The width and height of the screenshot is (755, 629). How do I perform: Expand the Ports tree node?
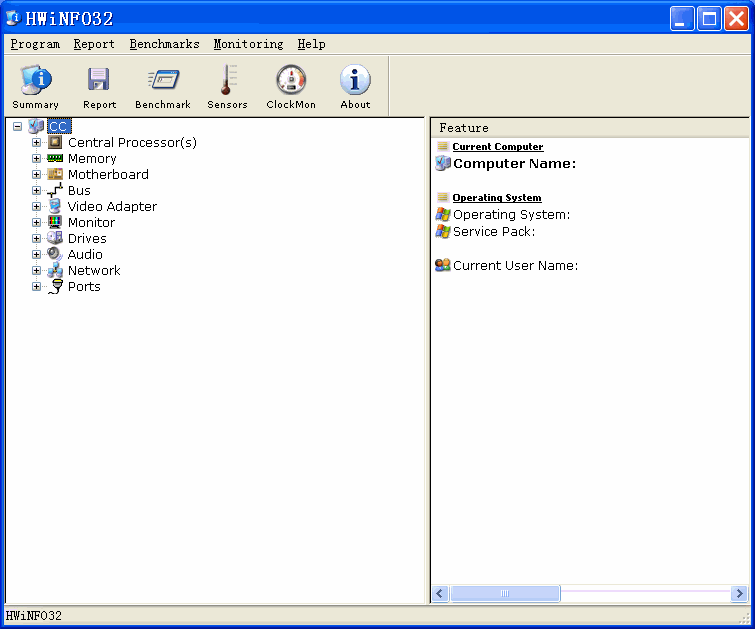click(37, 287)
